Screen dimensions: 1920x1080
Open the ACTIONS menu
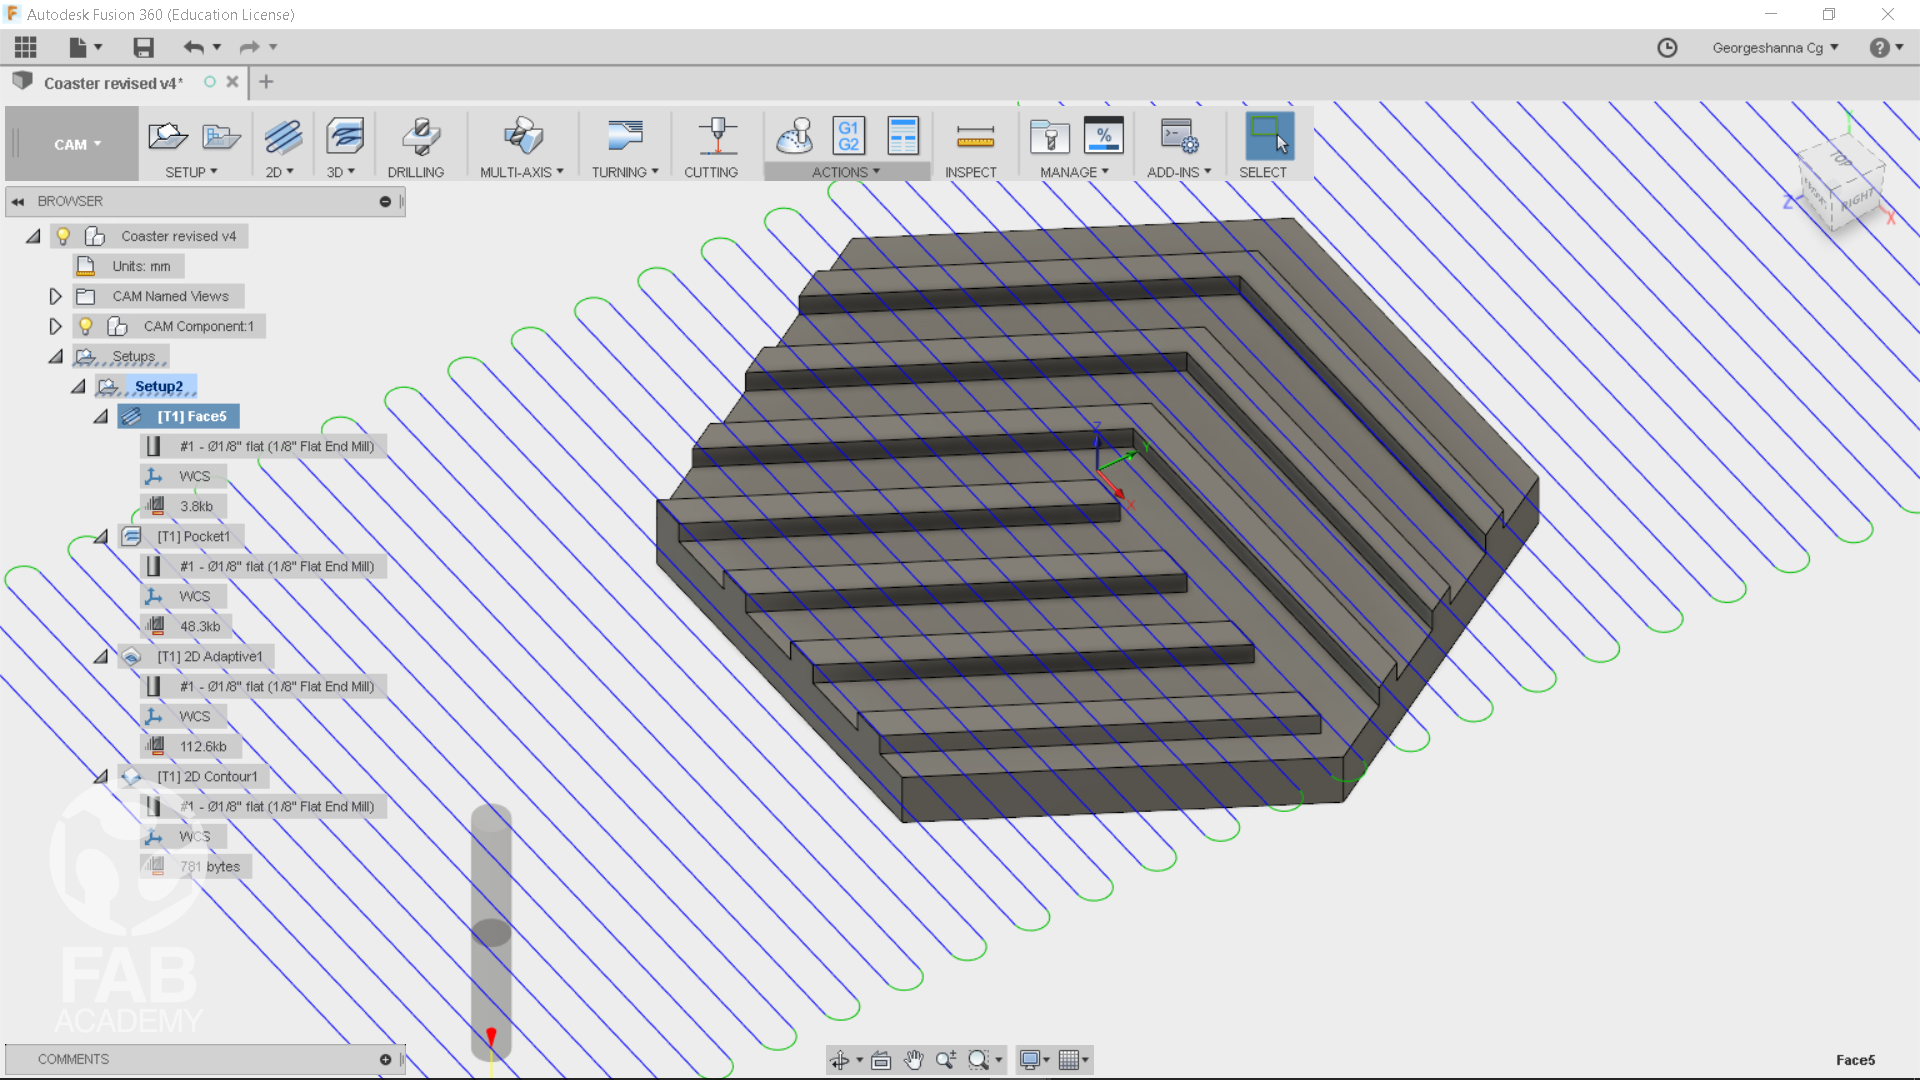tap(846, 172)
